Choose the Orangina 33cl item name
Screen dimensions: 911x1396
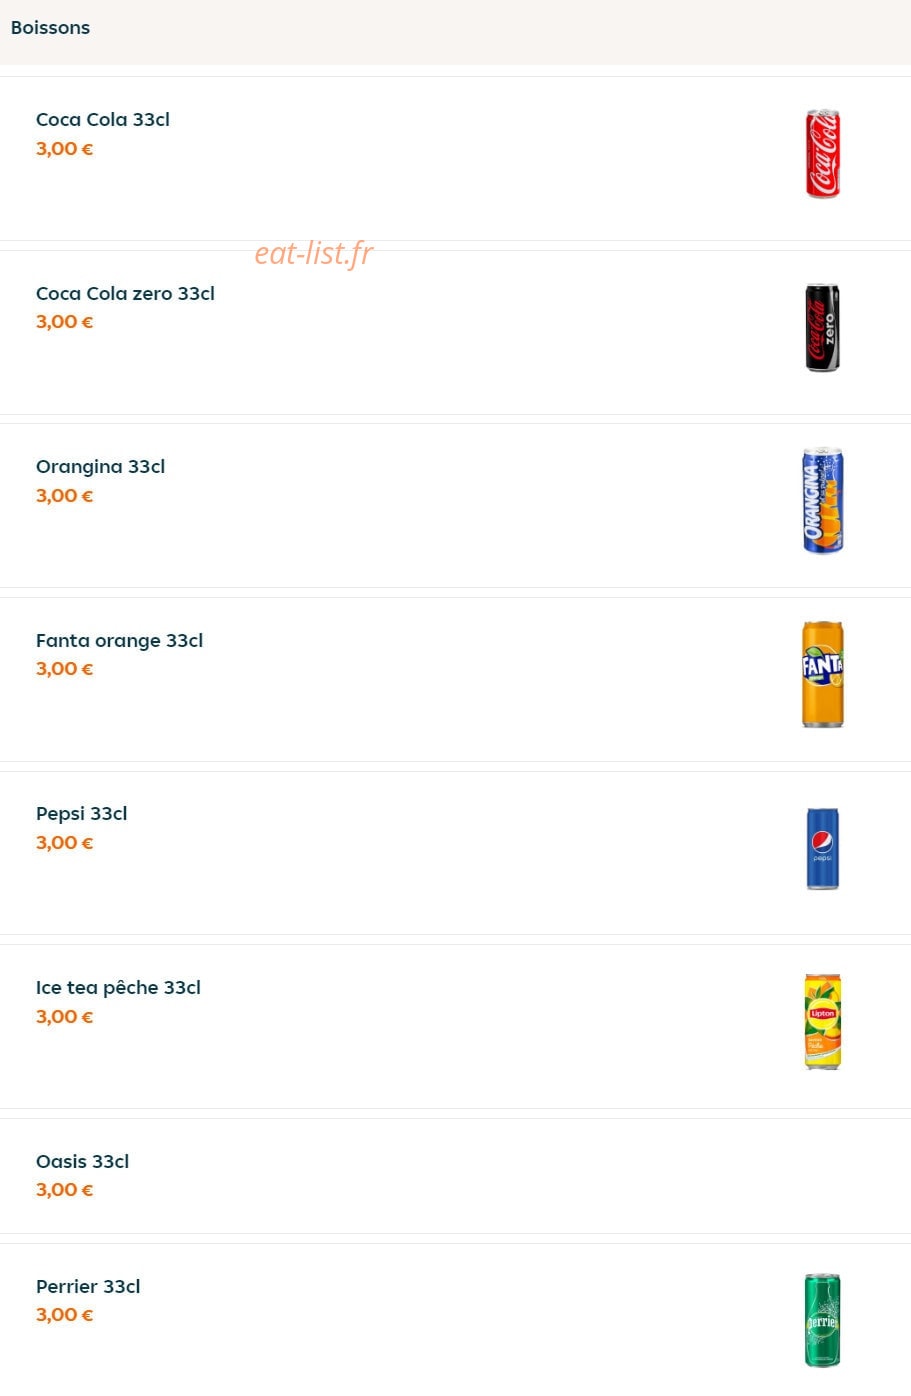(x=100, y=467)
